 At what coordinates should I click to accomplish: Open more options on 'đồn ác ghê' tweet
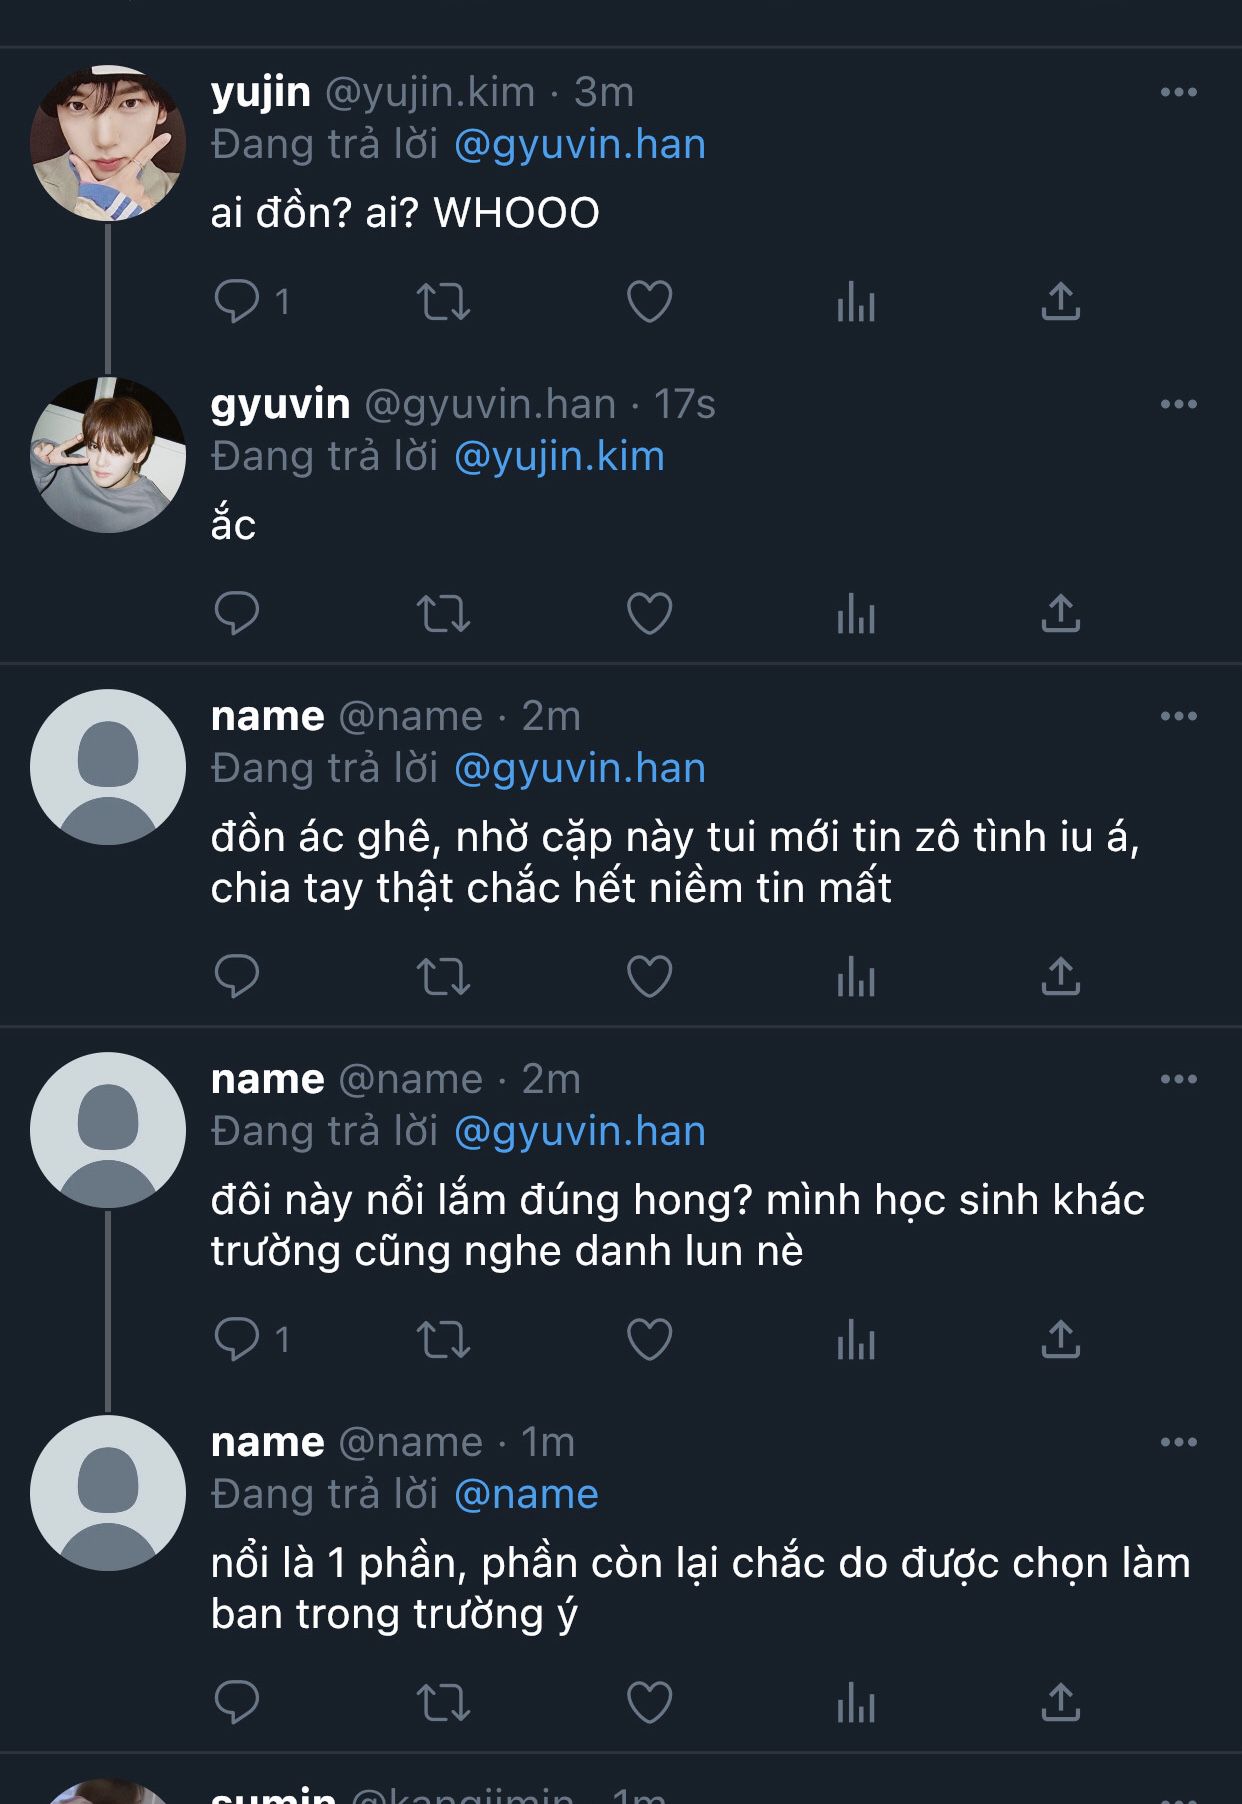[1179, 716]
